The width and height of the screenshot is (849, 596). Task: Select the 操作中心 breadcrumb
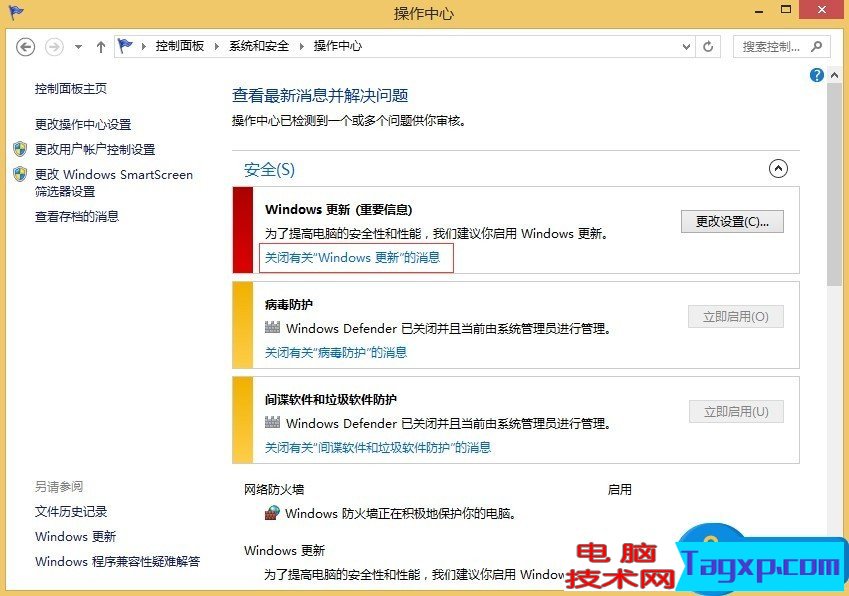[x=338, y=46]
